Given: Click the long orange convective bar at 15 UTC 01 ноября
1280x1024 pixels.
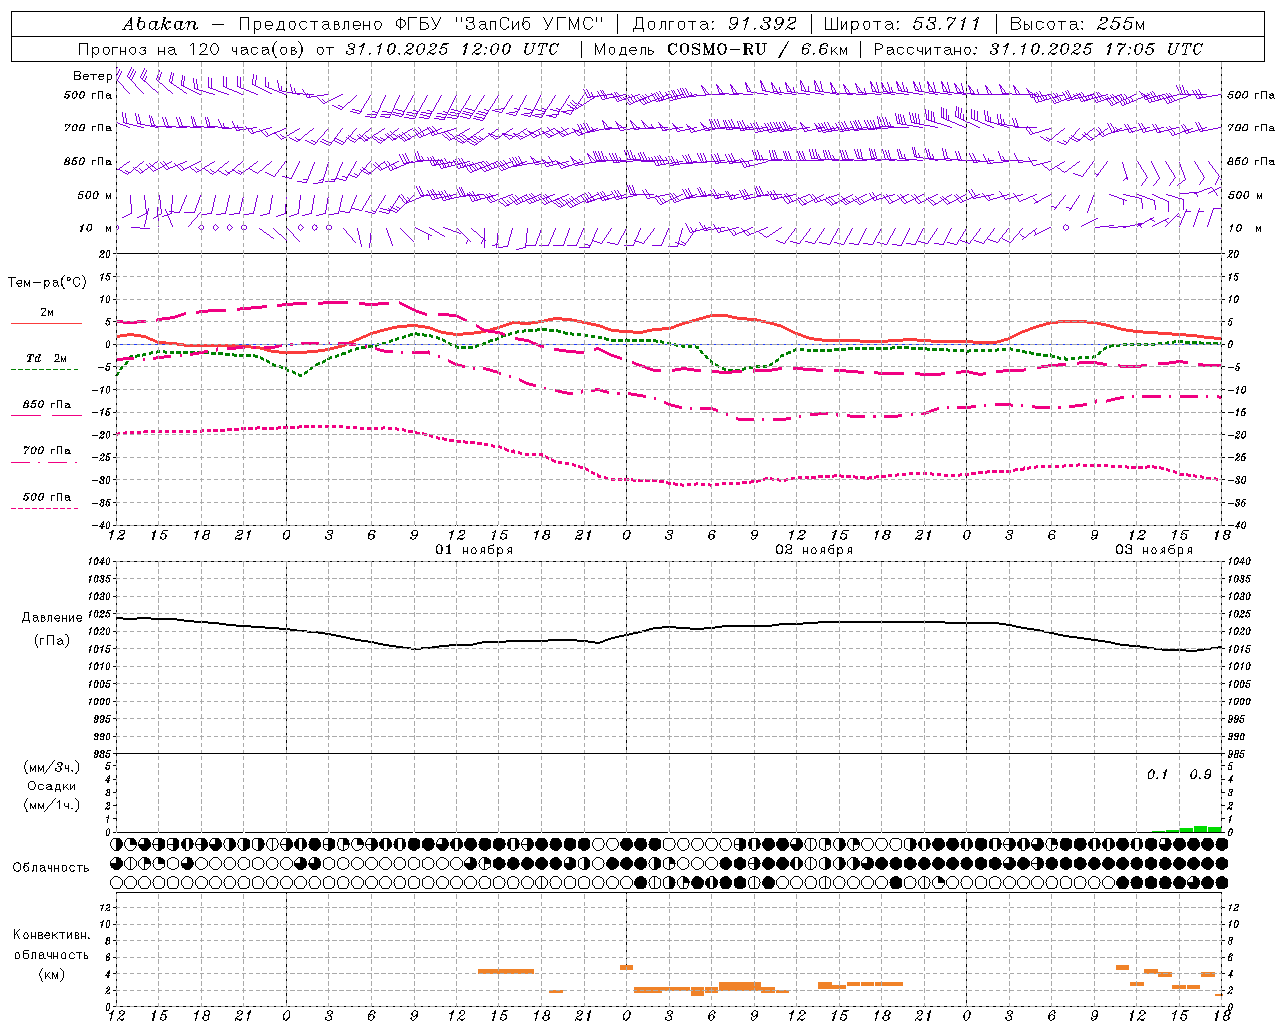Looking at the screenshot, I should tap(506, 971).
